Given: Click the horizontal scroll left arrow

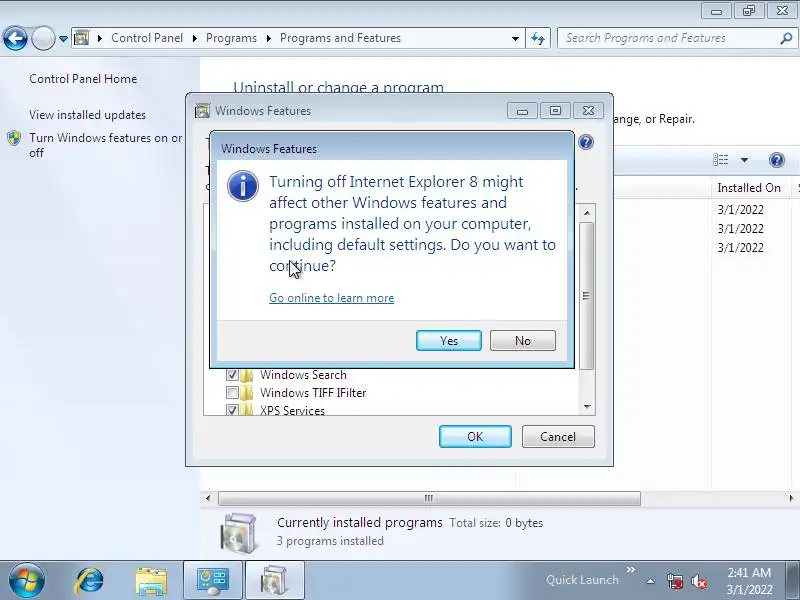Looking at the screenshot, I should tap(208, 498).
